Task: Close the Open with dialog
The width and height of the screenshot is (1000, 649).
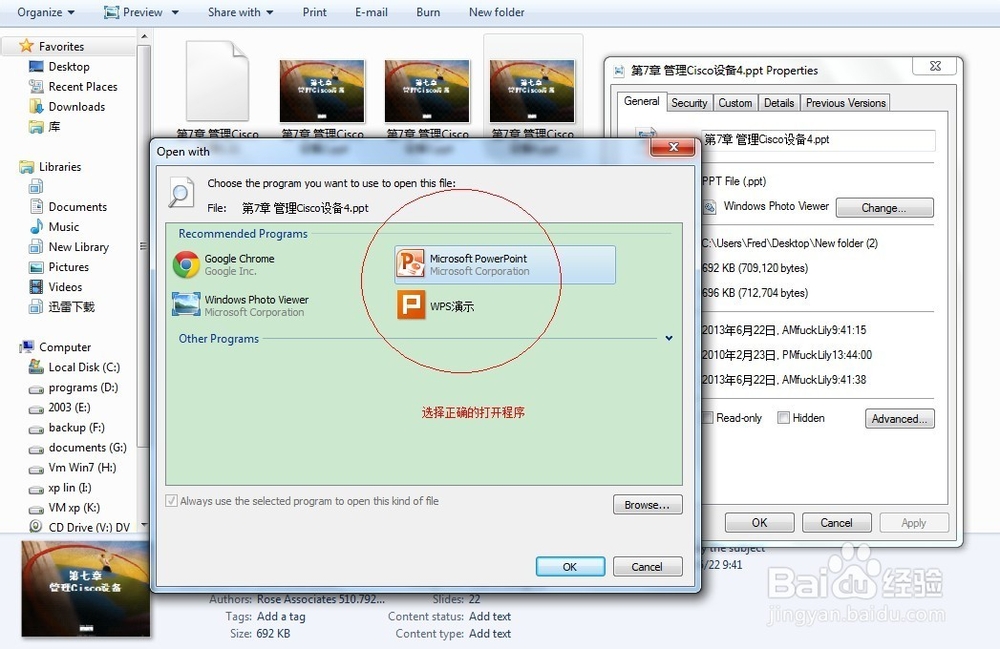Action: point(673,147)
